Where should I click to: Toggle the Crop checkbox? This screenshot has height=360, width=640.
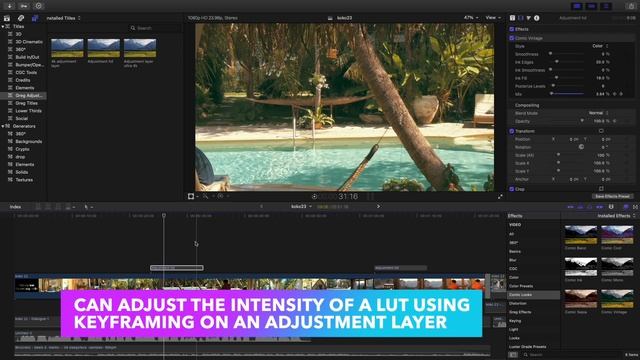point(512,189)
